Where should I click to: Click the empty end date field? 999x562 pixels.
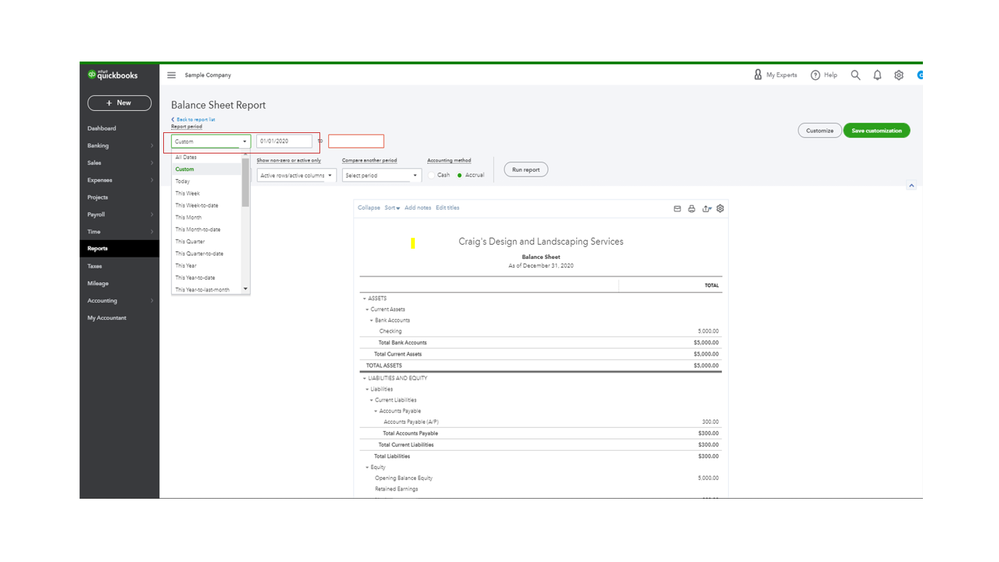(x=356, y=142)
